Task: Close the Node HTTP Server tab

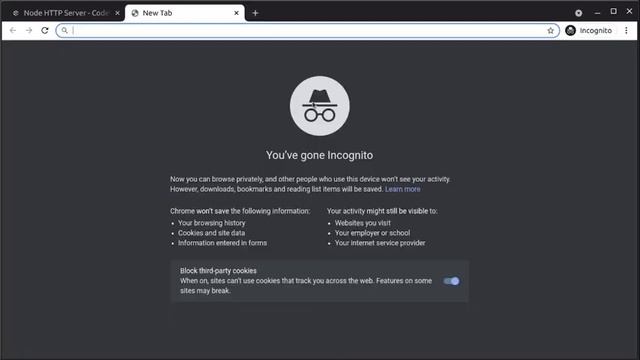Action: pos(117,13)
